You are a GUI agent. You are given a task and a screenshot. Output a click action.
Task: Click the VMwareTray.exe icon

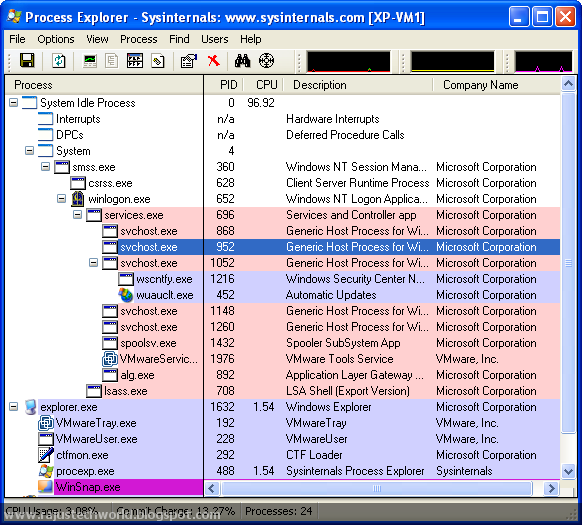pos(46,423)
